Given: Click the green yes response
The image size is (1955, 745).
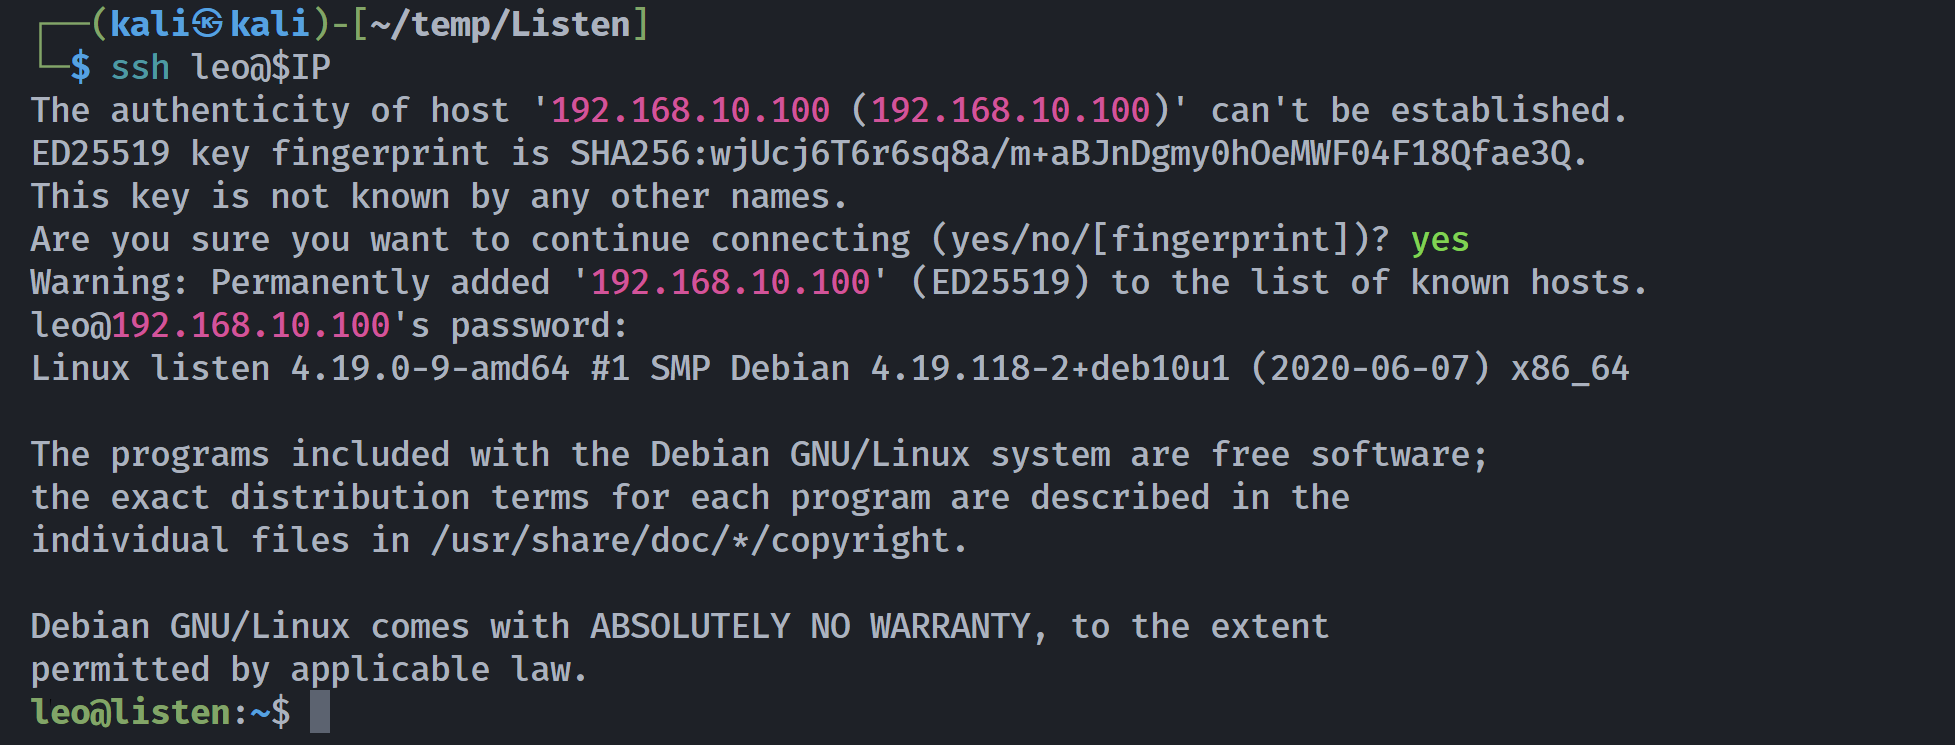Looking at the screenshot, I should click(1440, 240).
